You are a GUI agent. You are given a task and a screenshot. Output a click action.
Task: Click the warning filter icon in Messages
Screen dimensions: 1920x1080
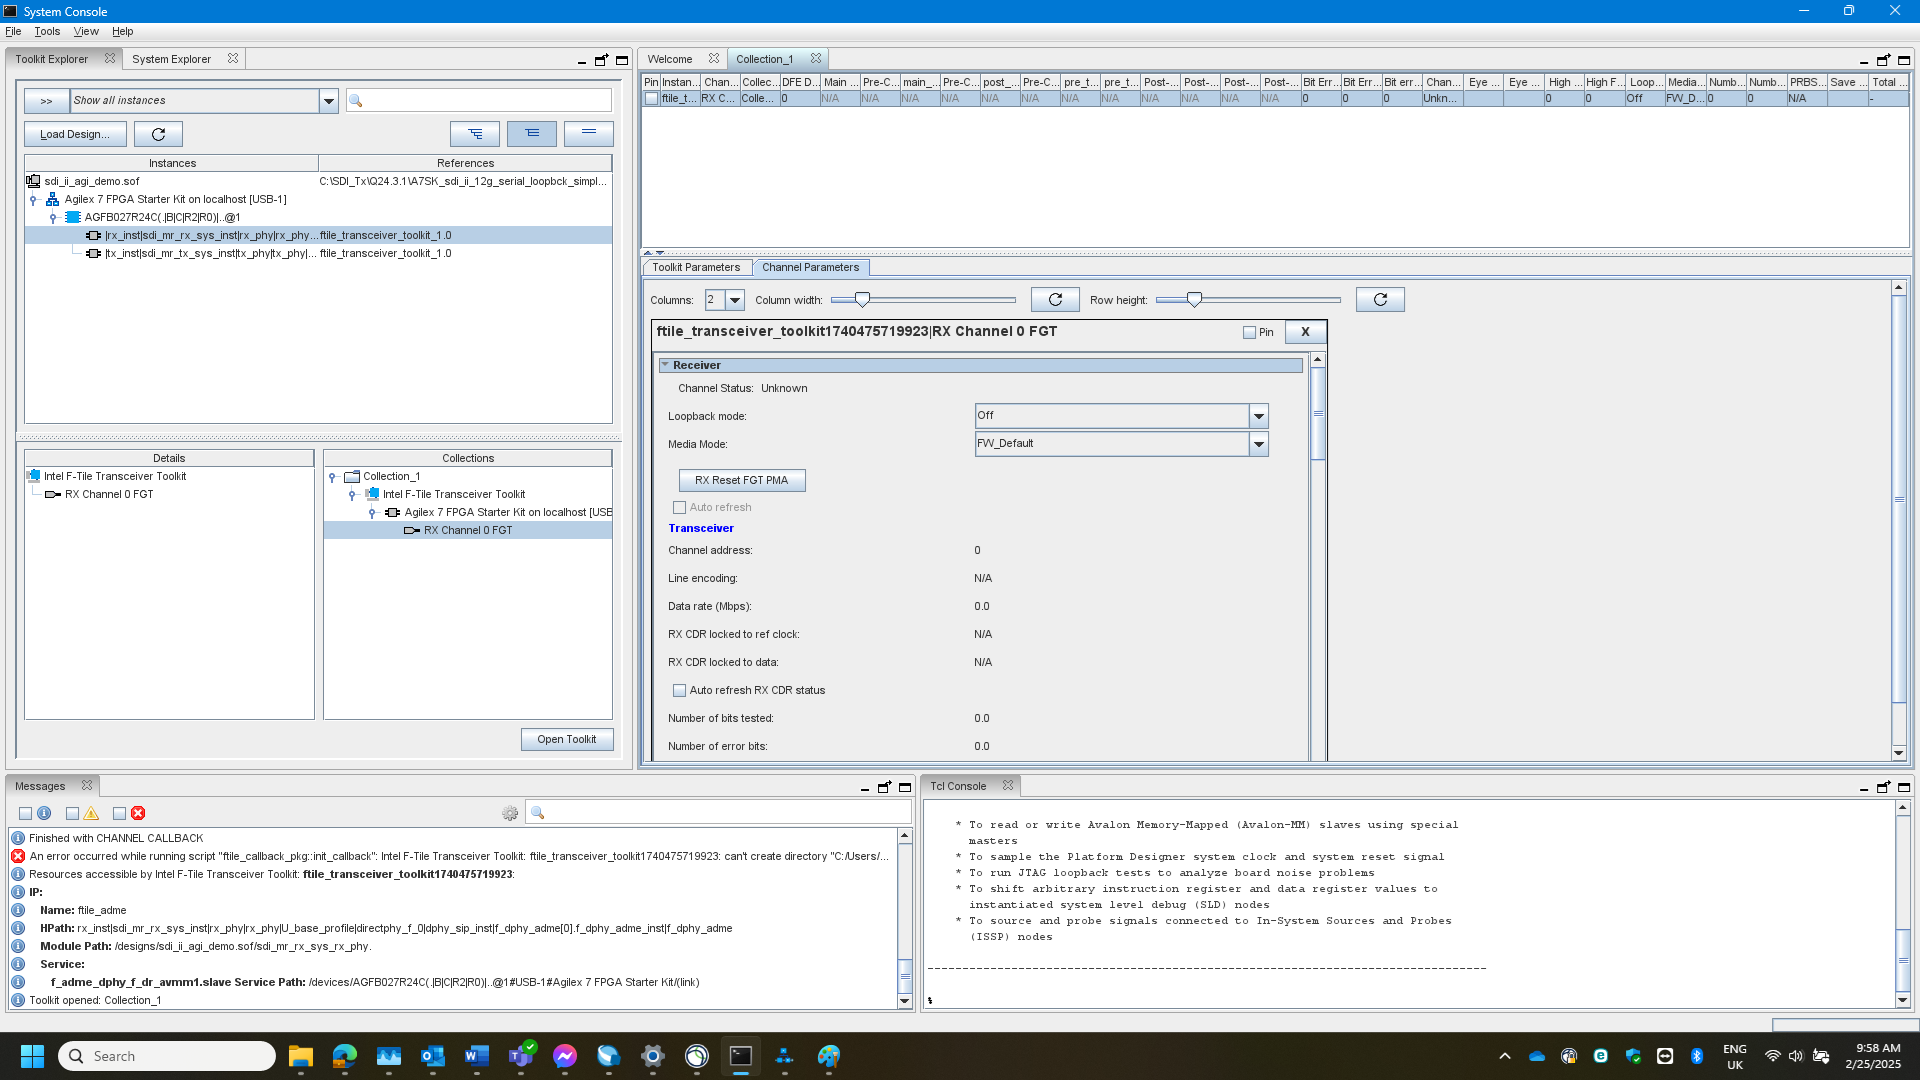point(92,814)
